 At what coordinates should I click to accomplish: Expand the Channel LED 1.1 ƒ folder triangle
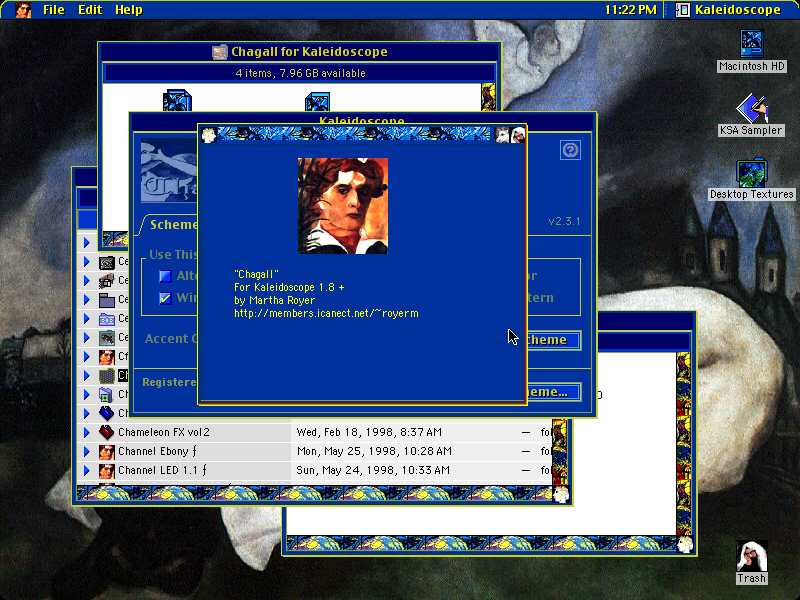pos(87,470)
